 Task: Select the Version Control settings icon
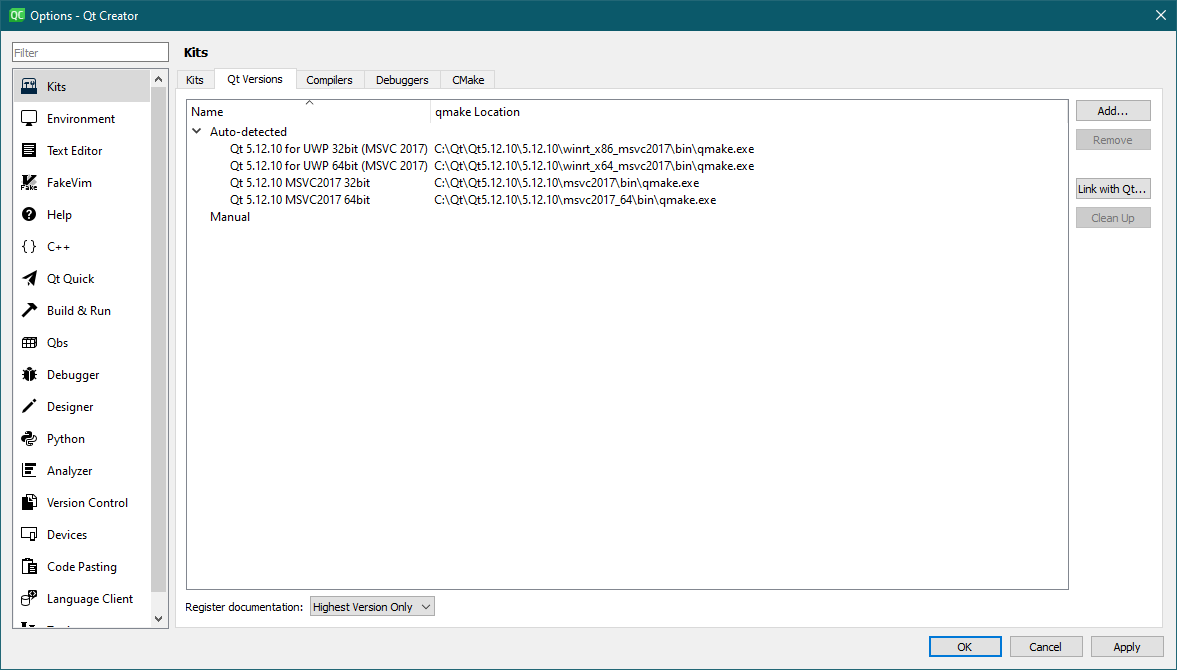[x=87, y=502]
